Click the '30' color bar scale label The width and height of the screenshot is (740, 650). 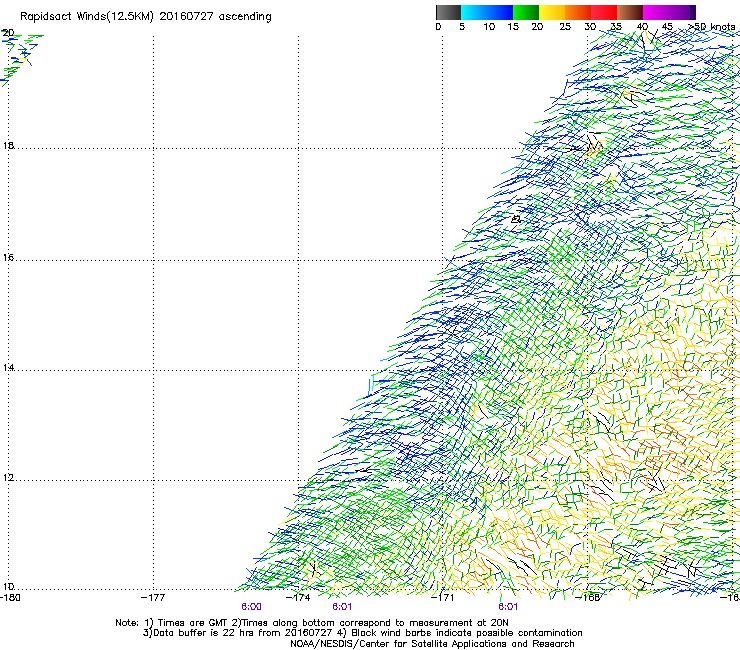[590, 27]
